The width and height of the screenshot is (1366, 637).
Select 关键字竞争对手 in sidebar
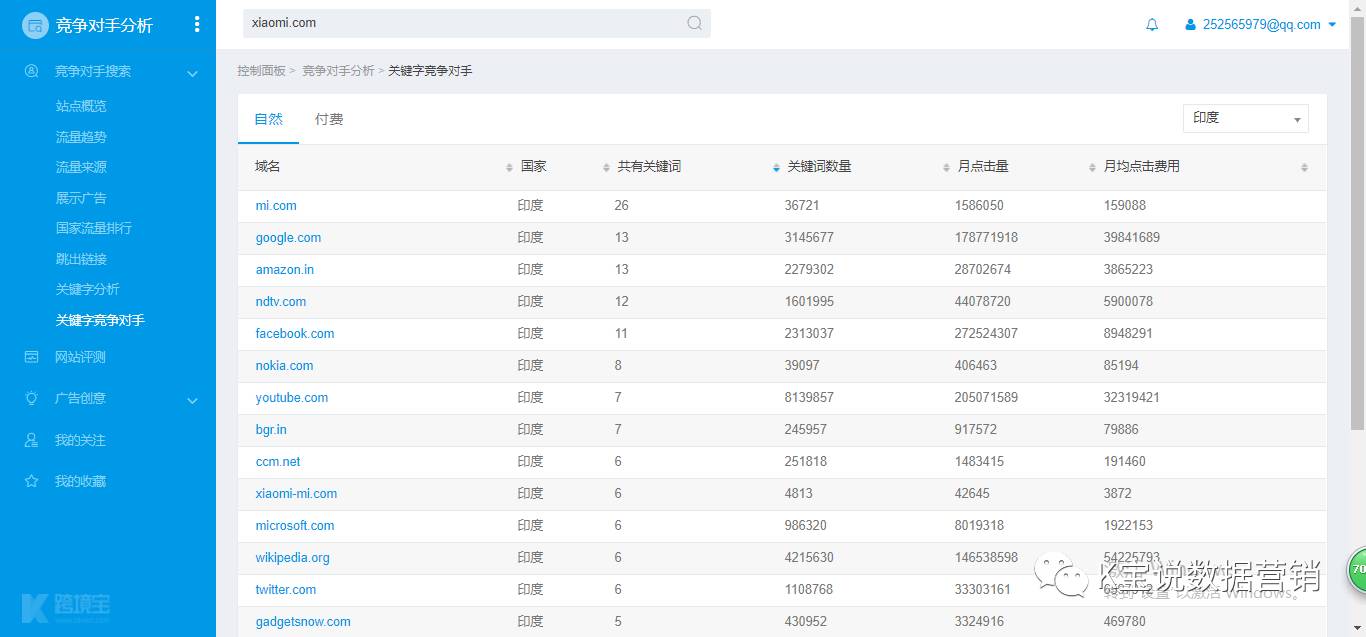tap(100, 320)
